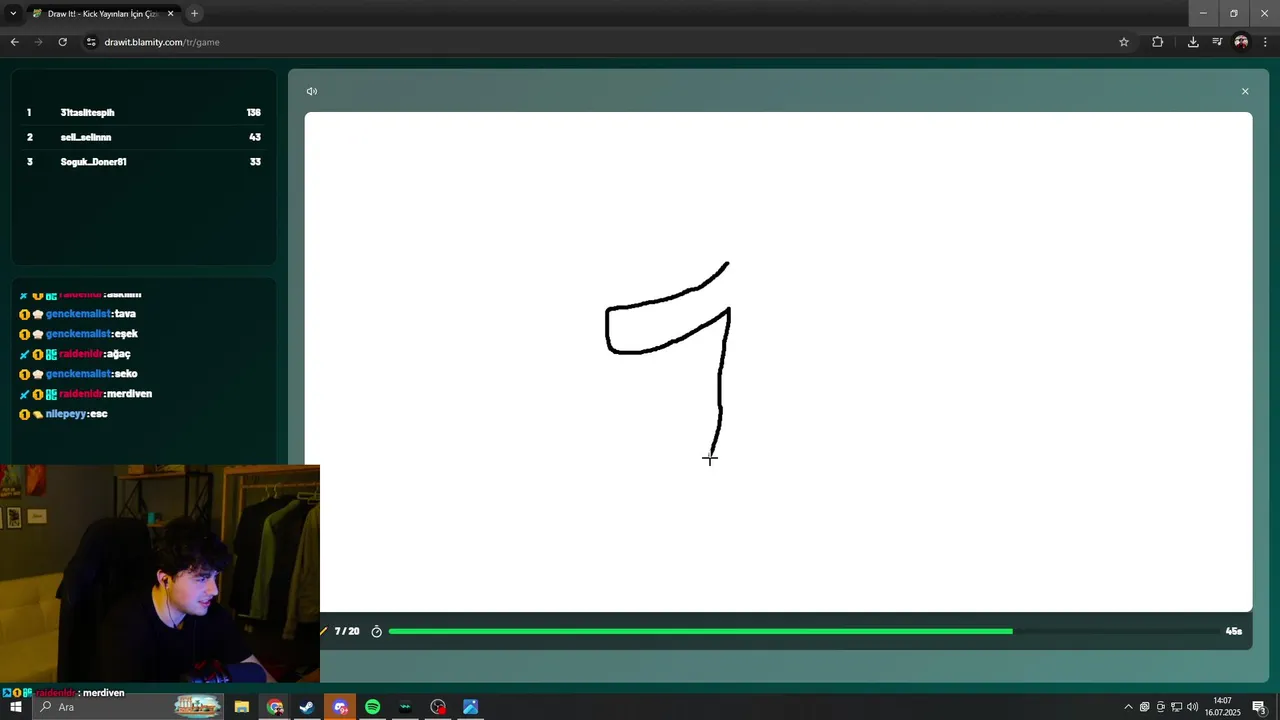Select leaderboard player sell_selinnn

tap(86, 137)
